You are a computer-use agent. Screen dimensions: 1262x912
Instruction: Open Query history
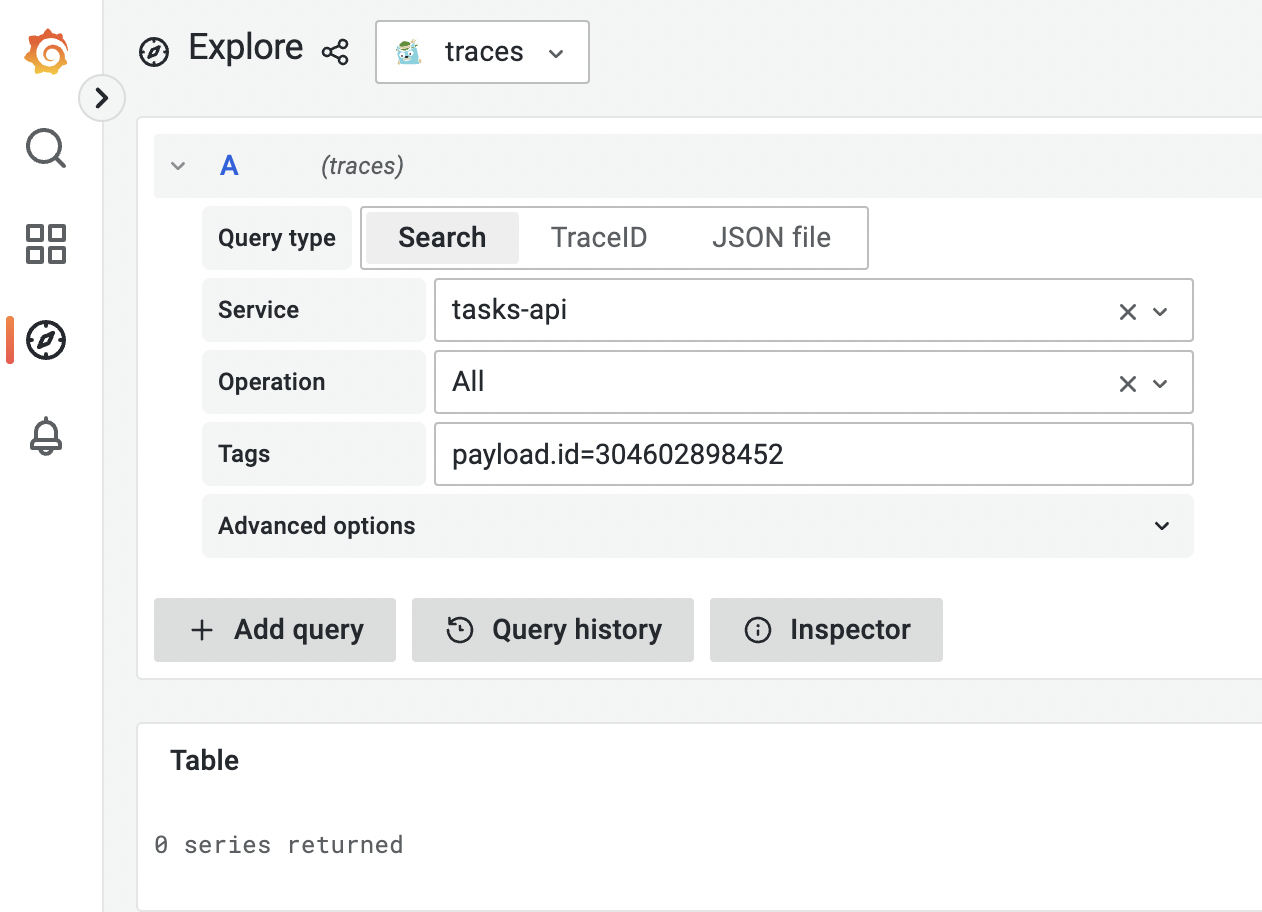click(x=553, y=630)
